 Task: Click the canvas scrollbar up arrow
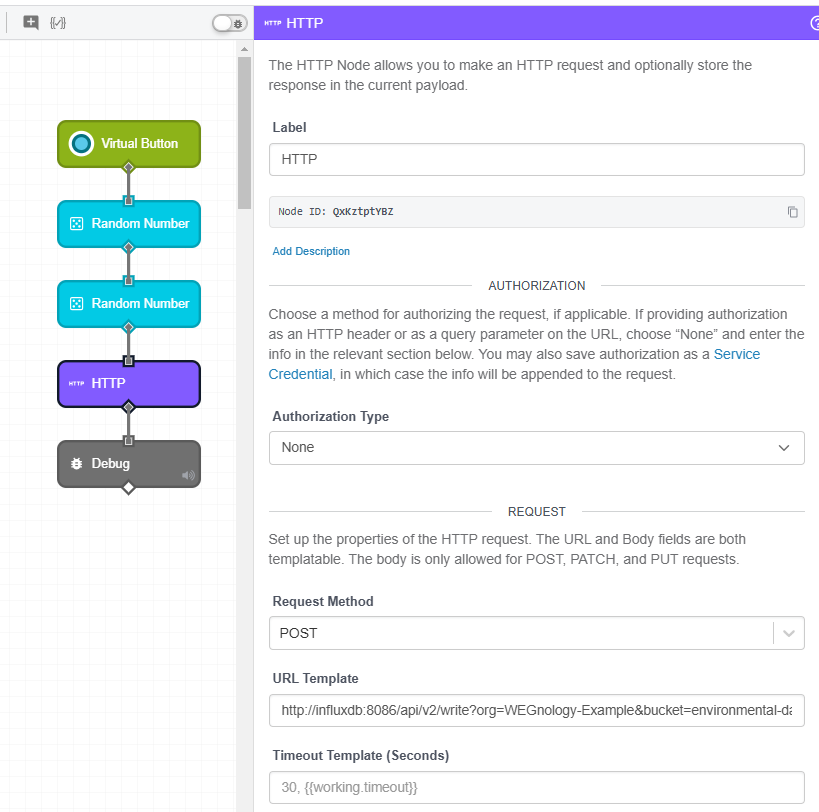244,49
